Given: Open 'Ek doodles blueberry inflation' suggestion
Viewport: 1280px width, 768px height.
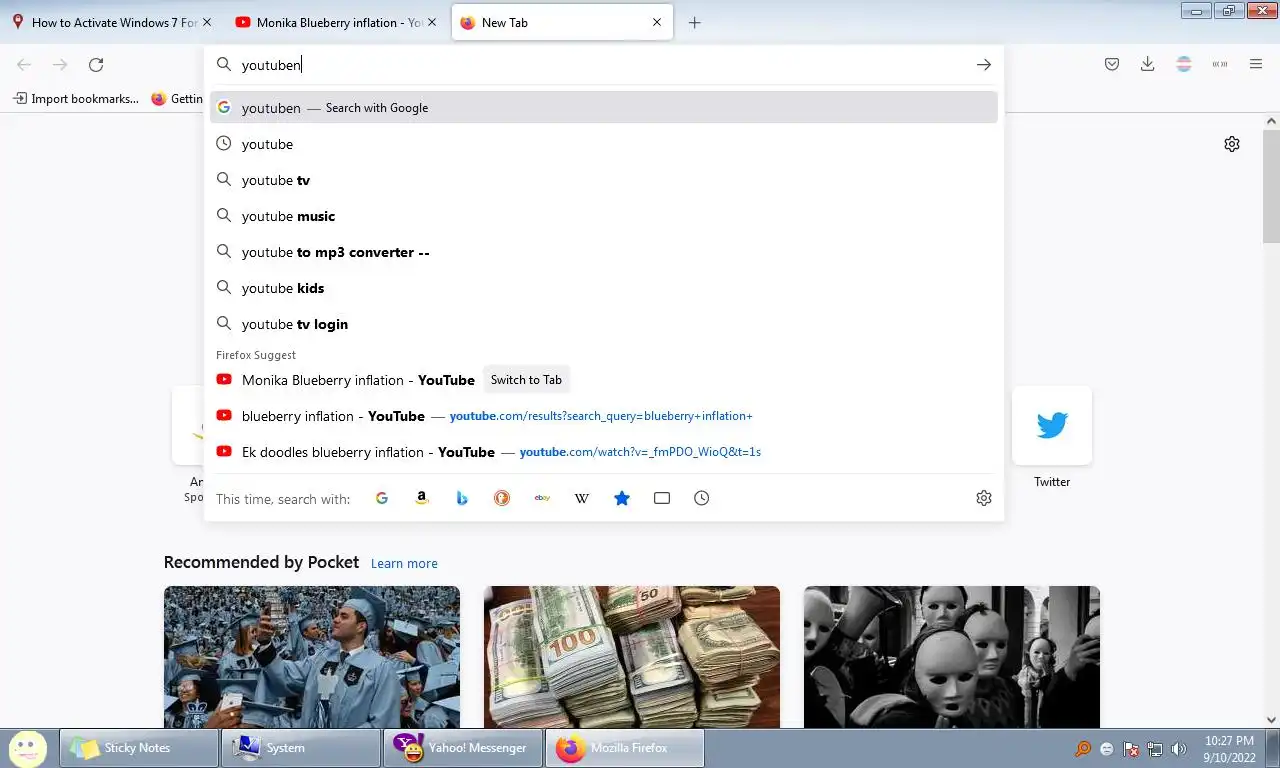Looking at the screenshot, I should pyautogui.click(x=604, y=452).
